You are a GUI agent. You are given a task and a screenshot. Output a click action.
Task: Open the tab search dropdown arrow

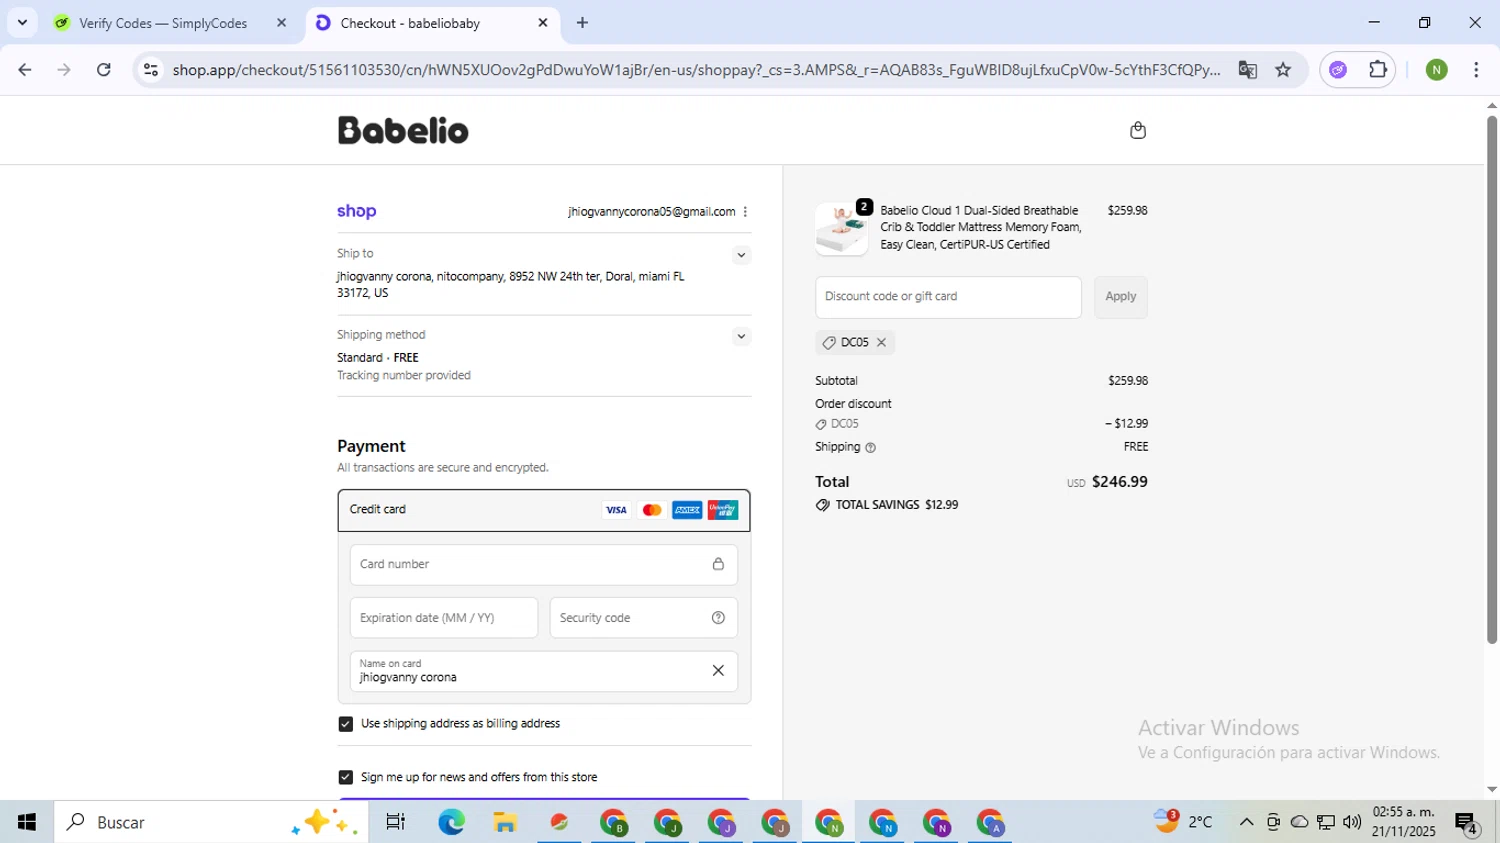click(x=22, y=22)
